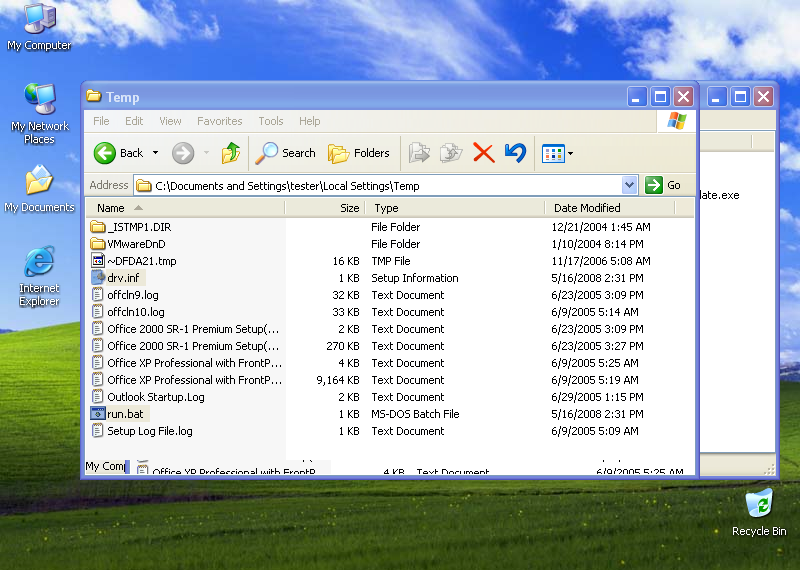This screenshot has height=570, width=800.
Task: Click the VMwareDnD folder name
Action: coord(136,243)
